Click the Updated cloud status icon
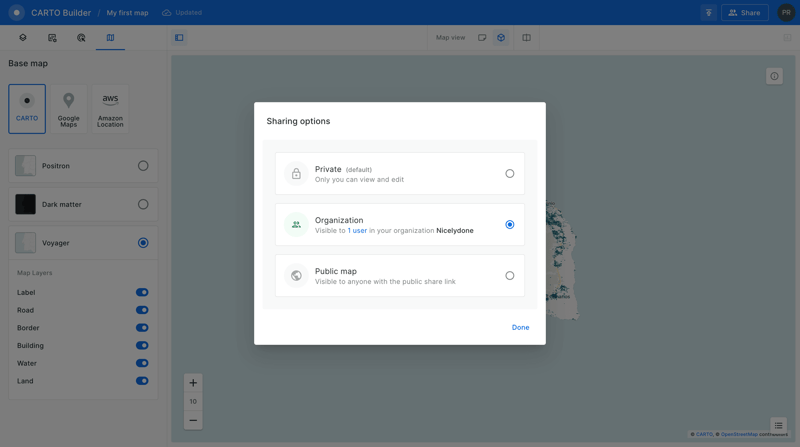The image size is (800, 447). point(167,13)
